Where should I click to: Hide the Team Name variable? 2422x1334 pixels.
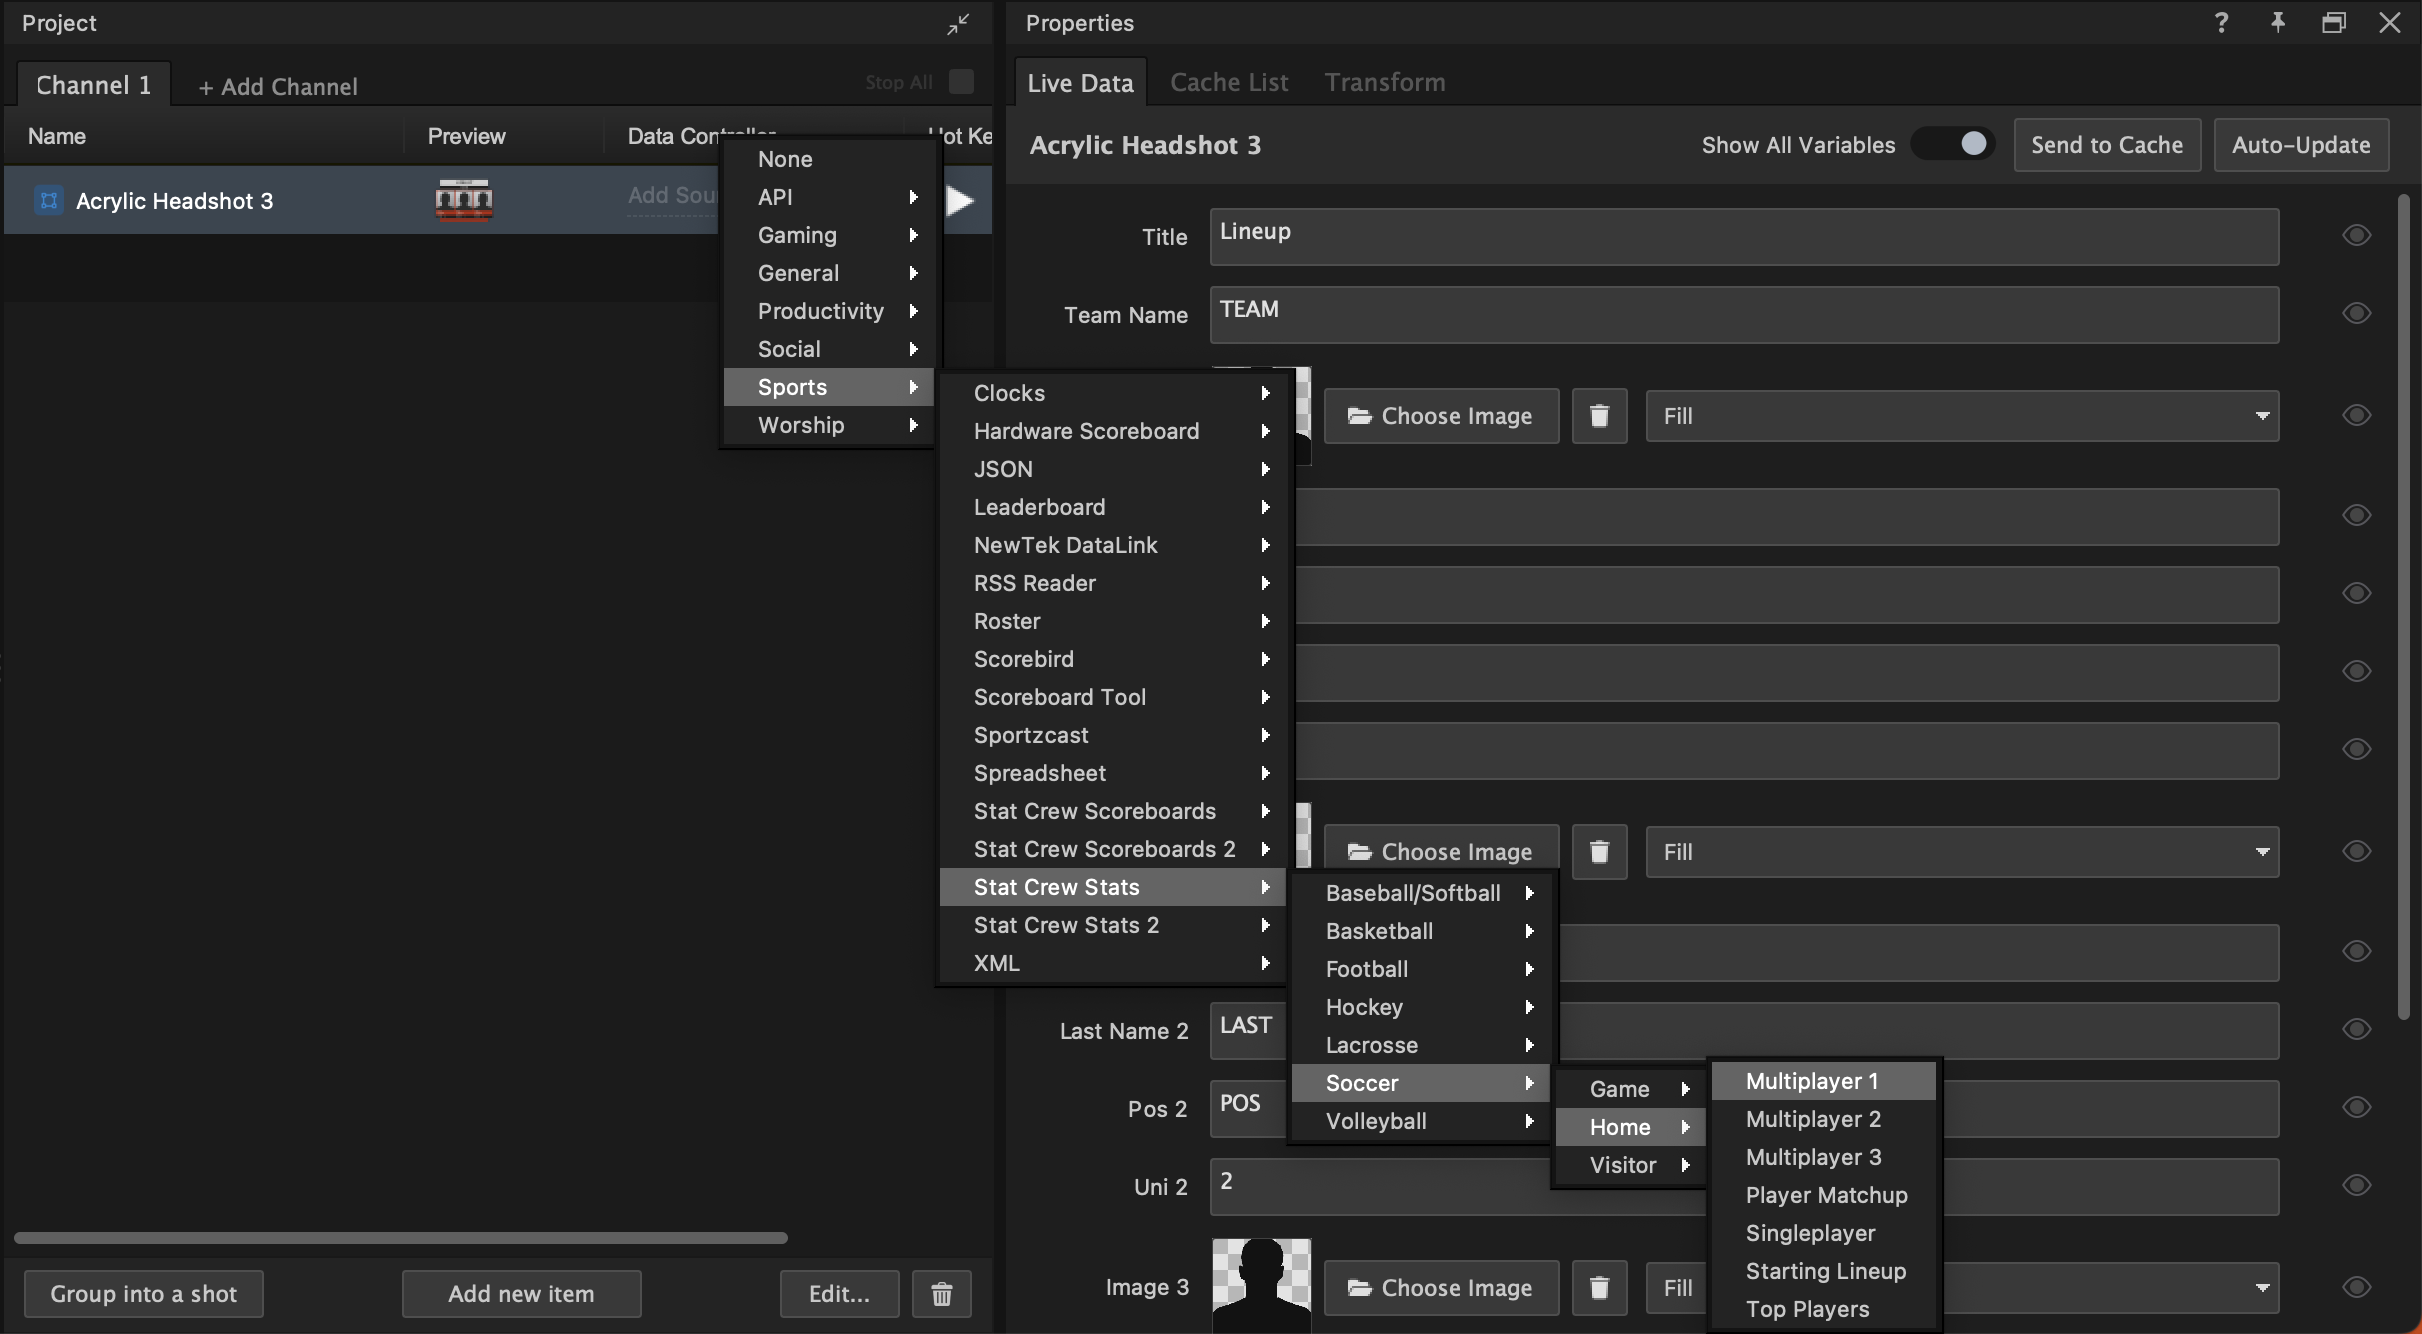2355,313
